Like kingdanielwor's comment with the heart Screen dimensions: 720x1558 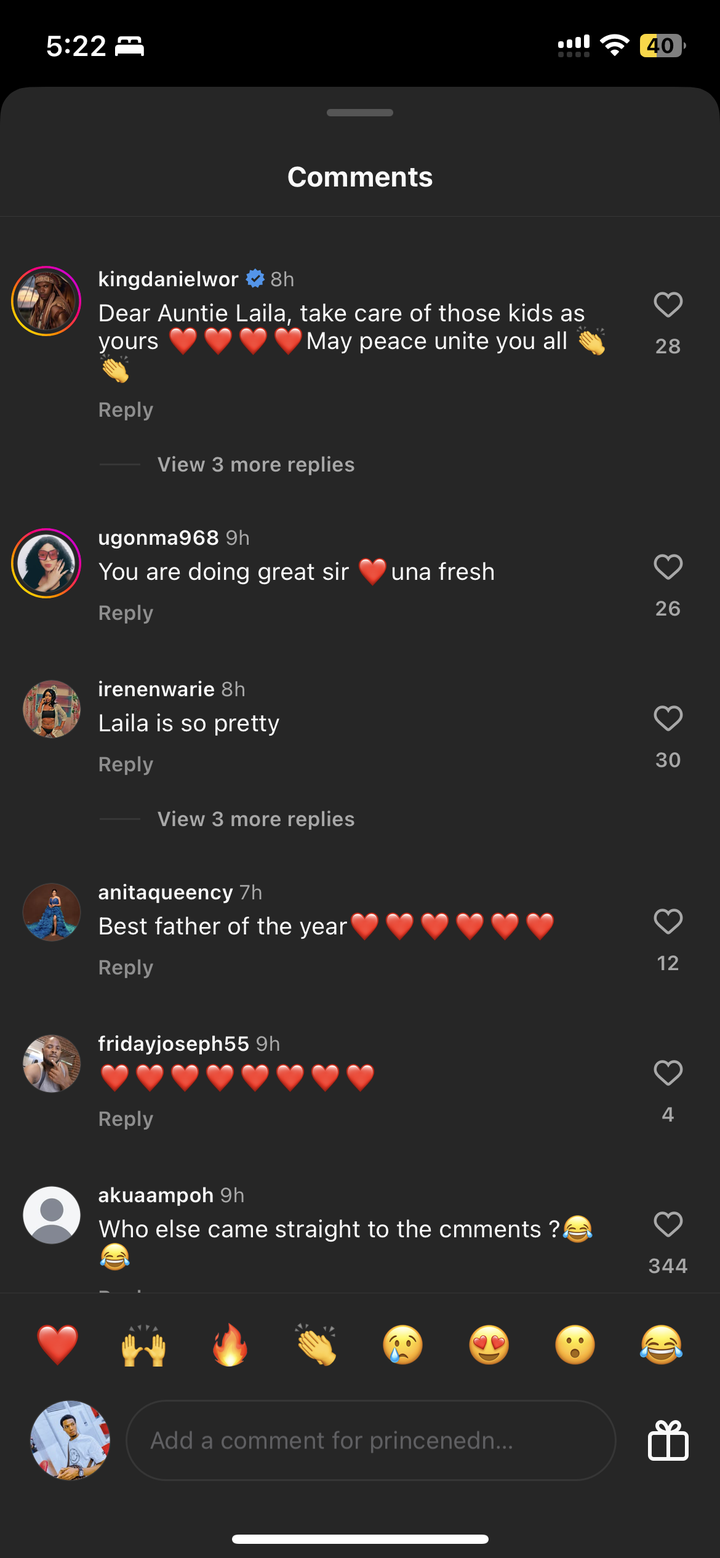(667, 305)
